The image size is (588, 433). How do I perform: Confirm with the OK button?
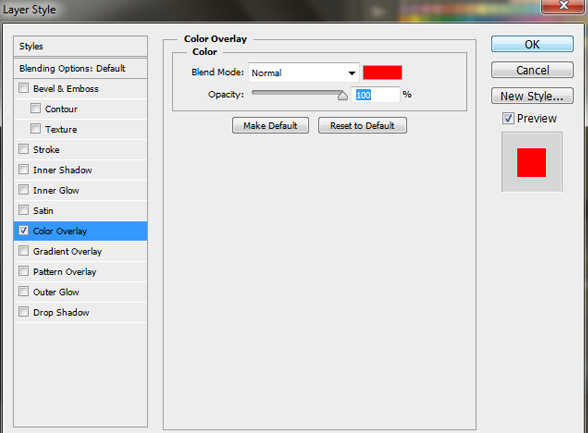point(532,44)
